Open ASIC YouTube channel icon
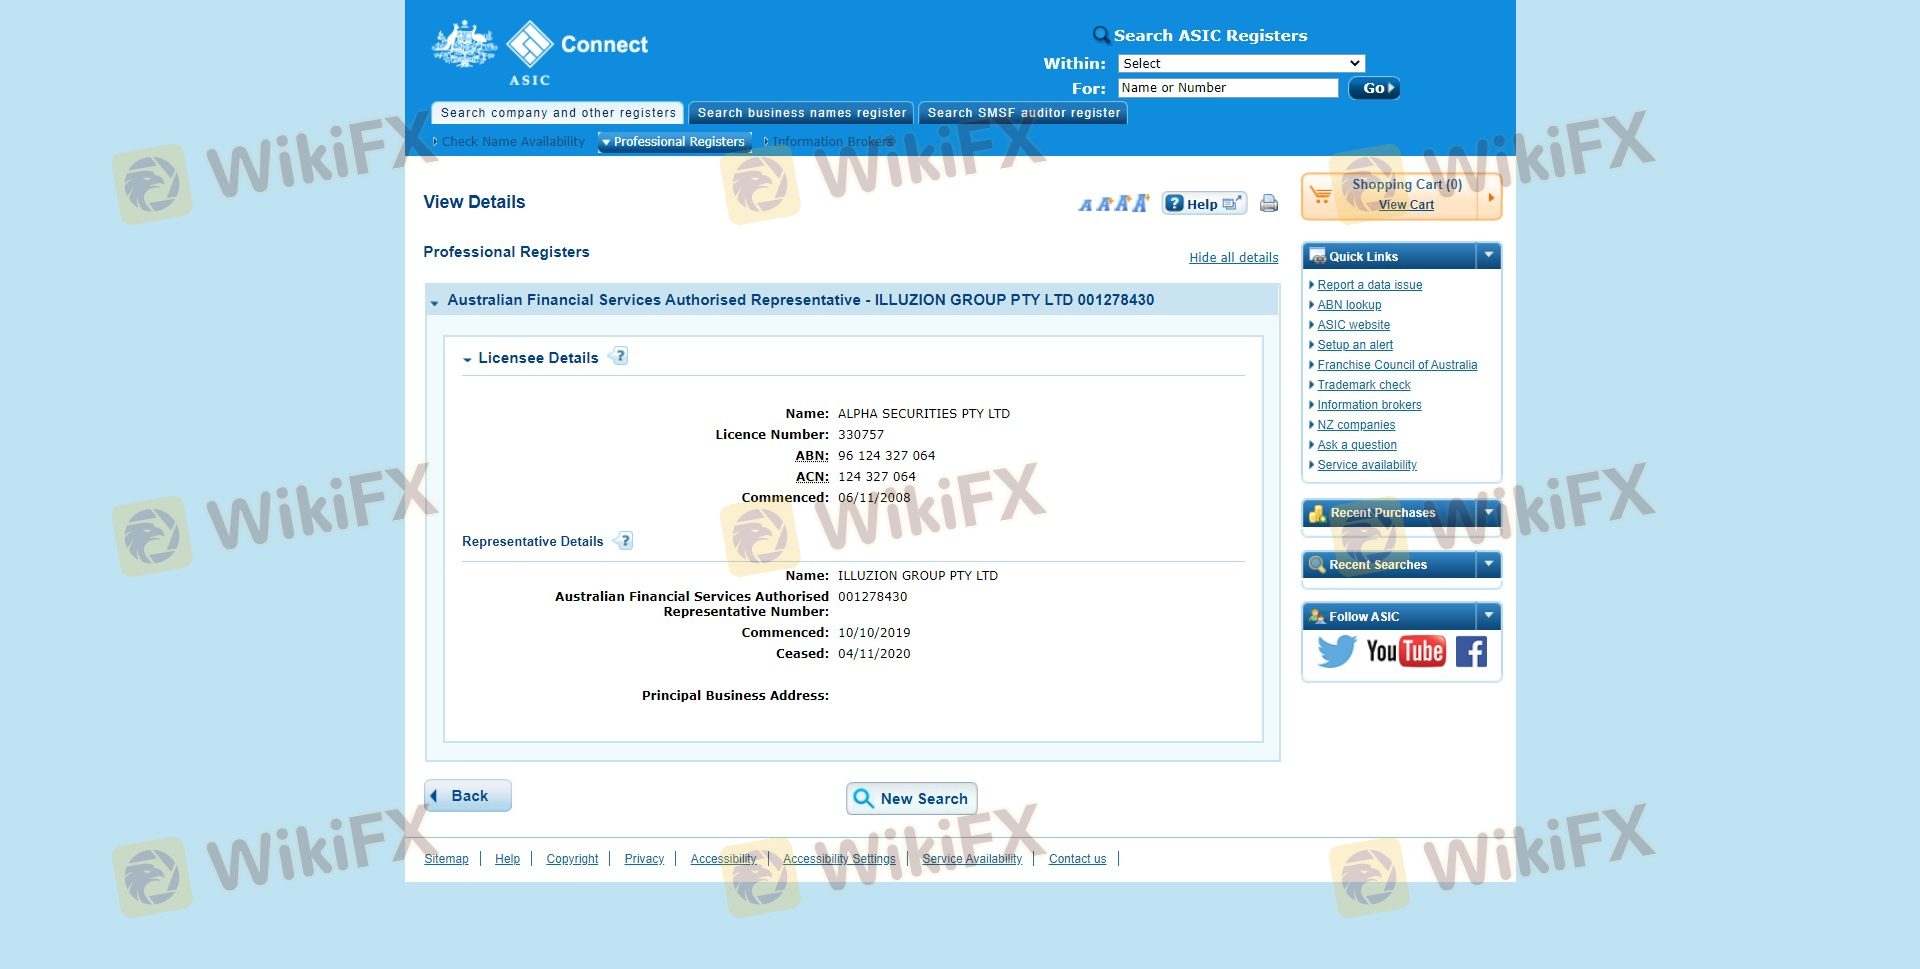This screenshot has height=969, width=1920. coord(1405,652)
